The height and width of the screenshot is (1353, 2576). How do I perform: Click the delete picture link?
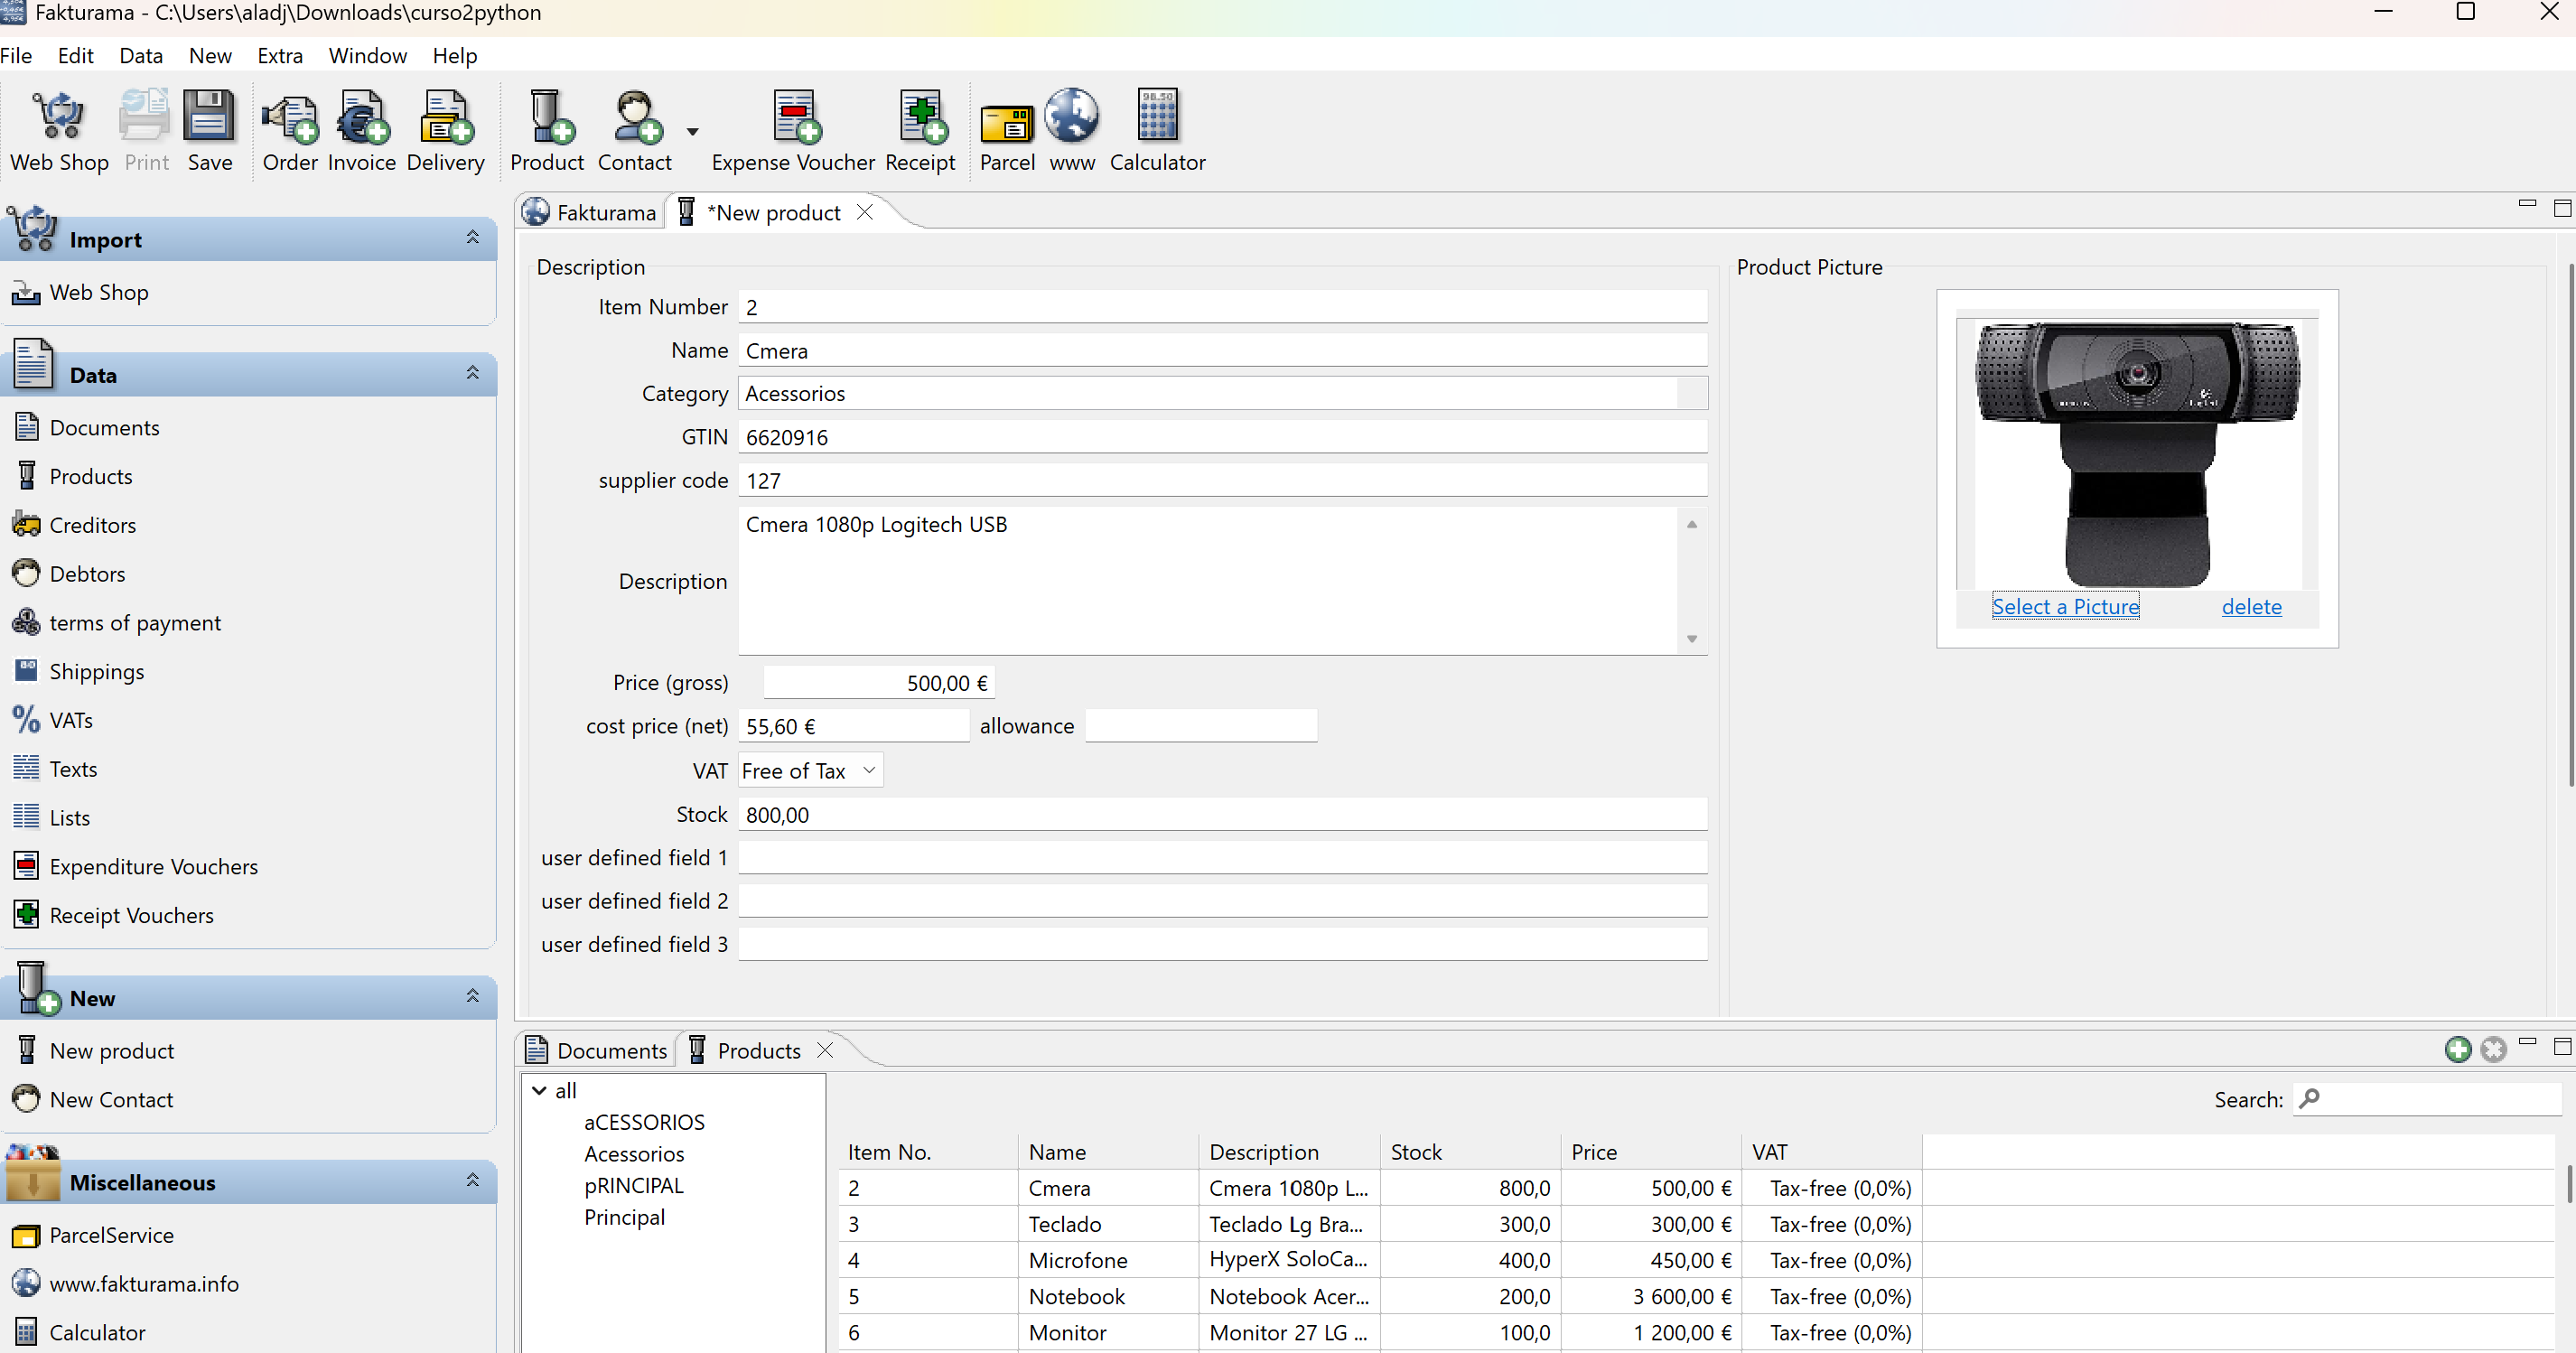2251,607
